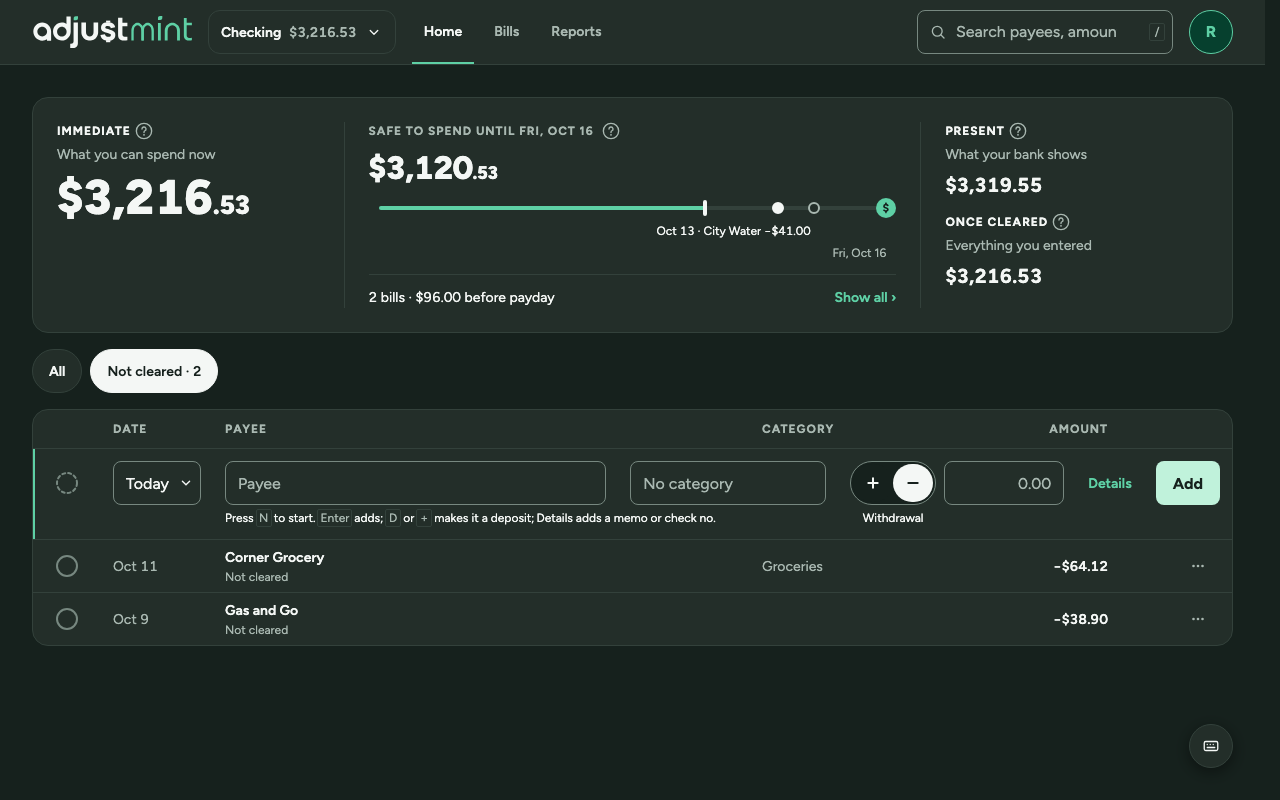Go to the Bills tab
Viewport: 1280px width, 800px height.
tap(506, 31)
